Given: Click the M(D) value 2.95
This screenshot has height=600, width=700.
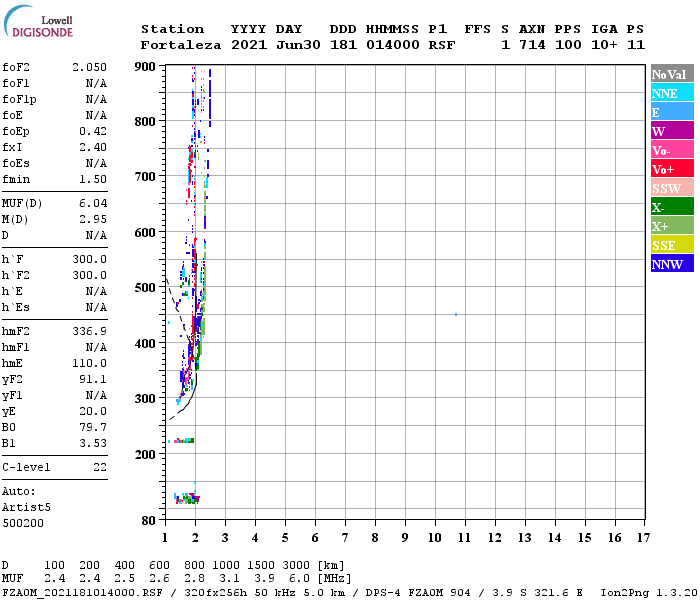Looking at the screenshot, I should [93, 220].
